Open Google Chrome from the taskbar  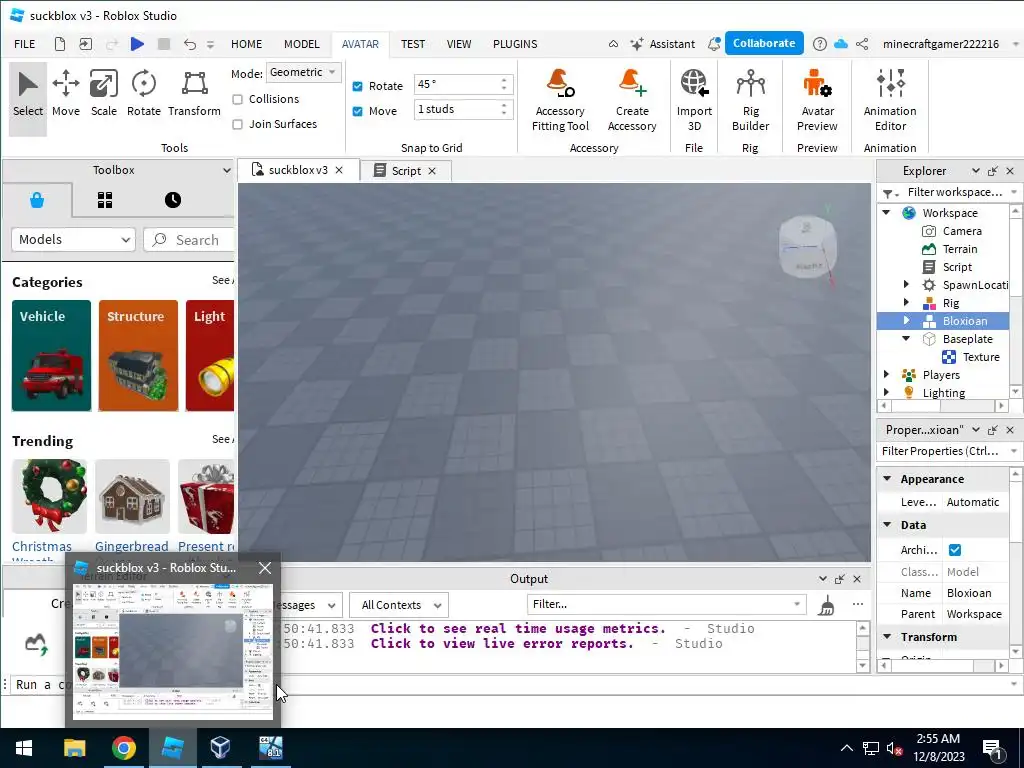click(123, 748)
